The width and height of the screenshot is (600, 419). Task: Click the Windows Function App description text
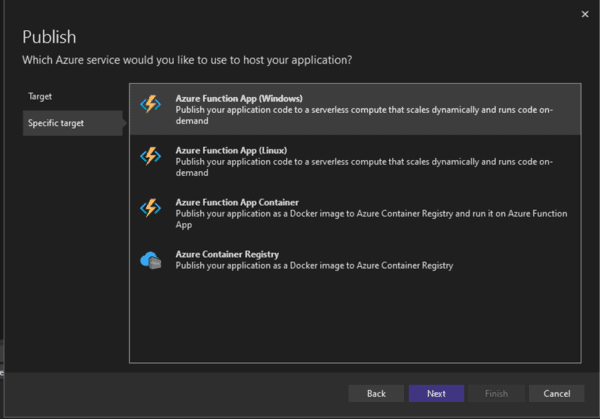(364, 115)
